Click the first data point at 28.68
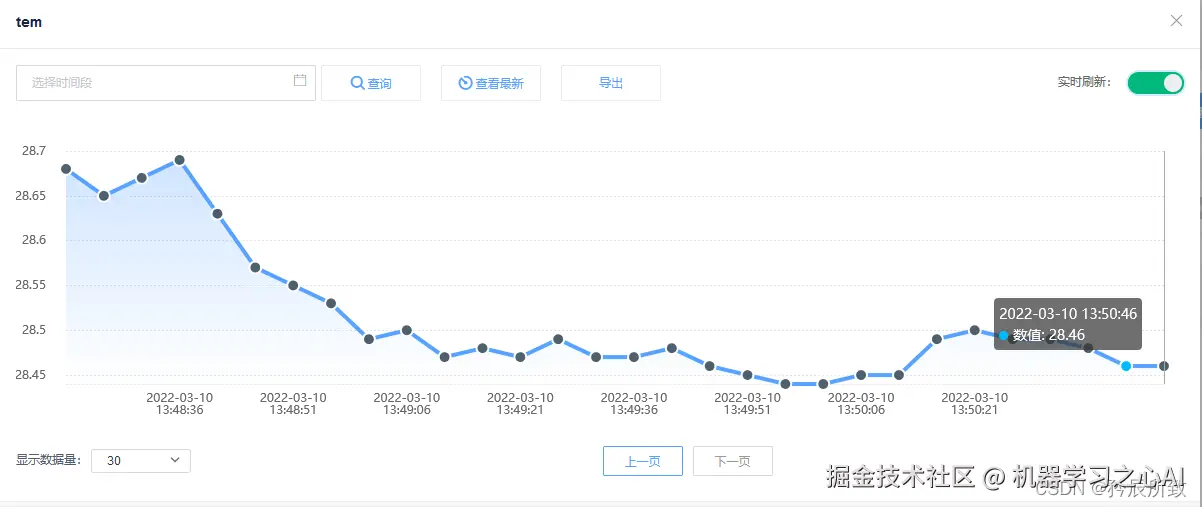This screenshot has width=1202, height=507. click(x=66, y=169)
